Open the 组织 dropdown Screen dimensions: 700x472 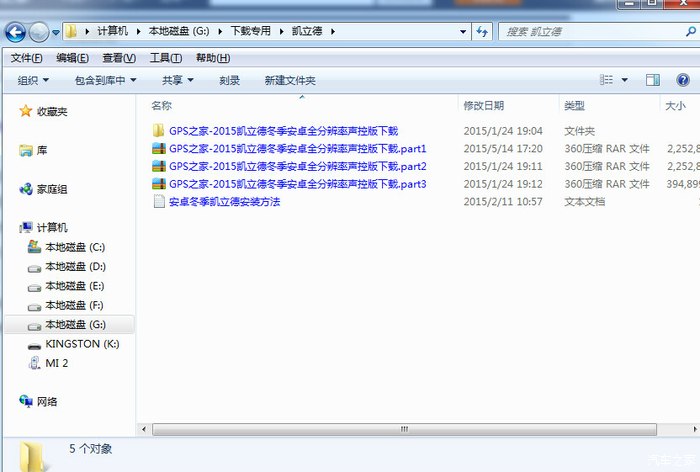tap(33, 80)
